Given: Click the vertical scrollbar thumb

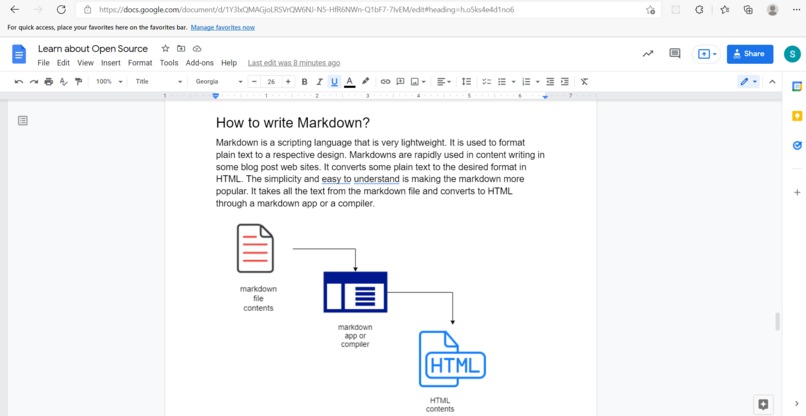Looking at the screenshot, I should click(x=777, y=322).
